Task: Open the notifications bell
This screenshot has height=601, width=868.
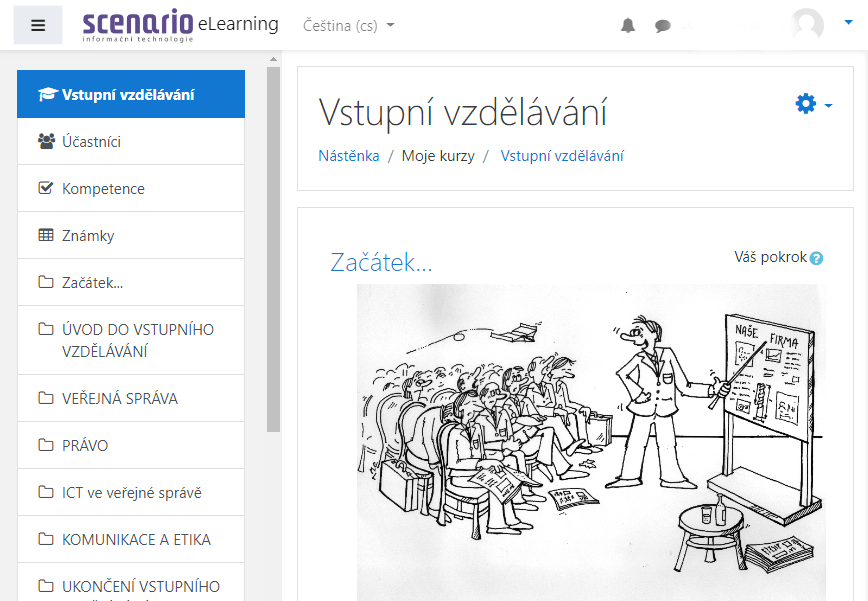Action: 628,25
